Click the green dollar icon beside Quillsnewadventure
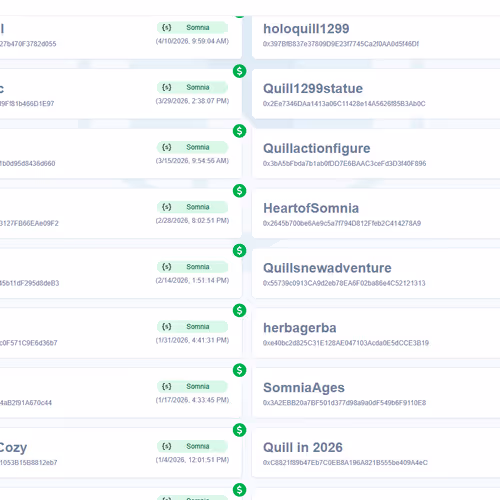This screenshot has height=500, width=500. tap(239, 251)
